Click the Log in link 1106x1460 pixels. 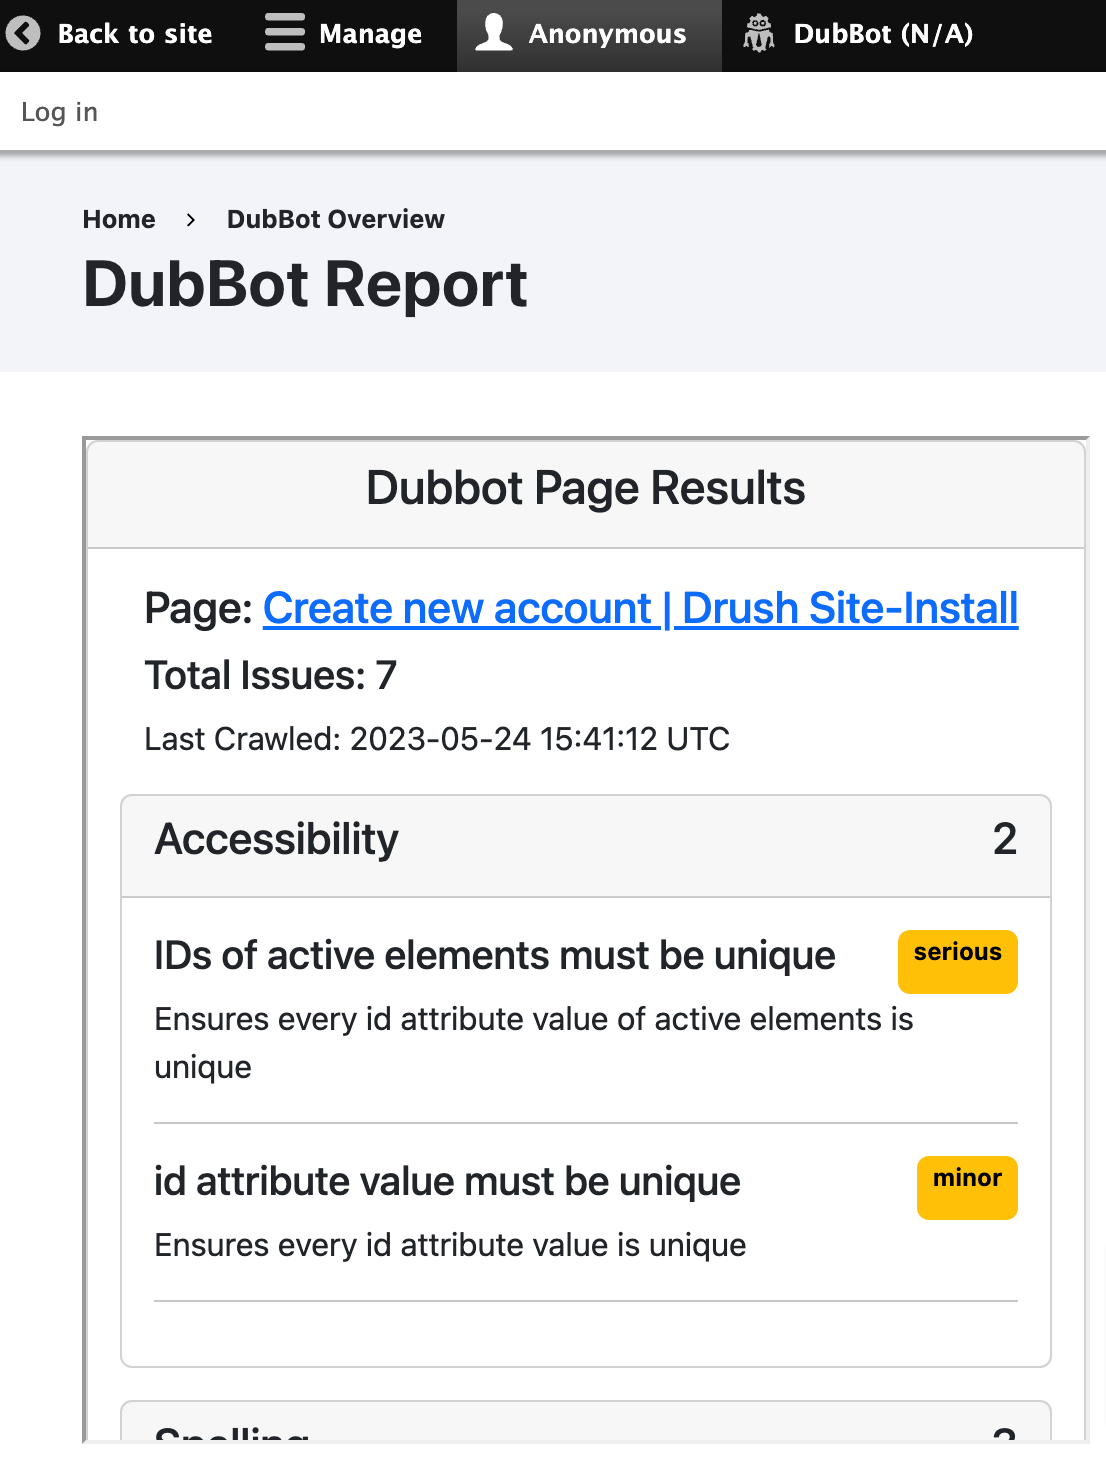click(x=59, y=112)
